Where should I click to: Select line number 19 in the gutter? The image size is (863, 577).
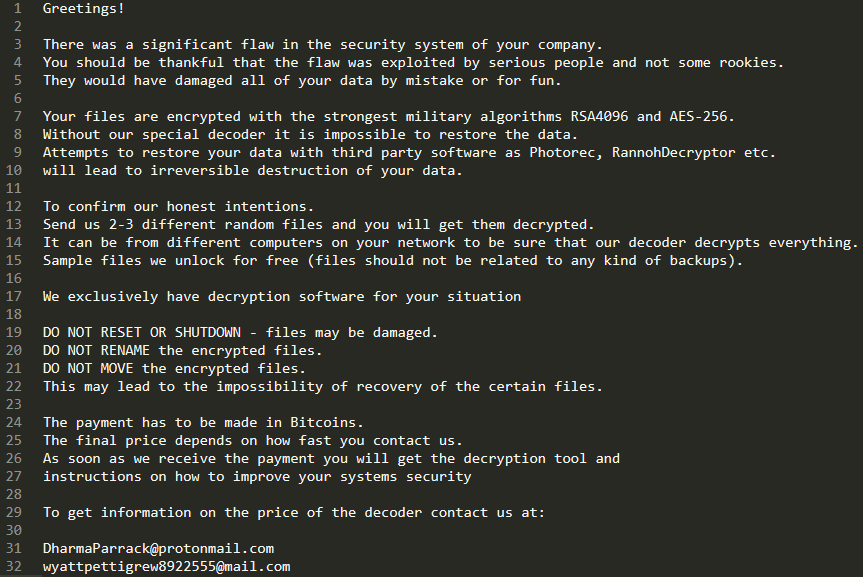click(14, 333)
